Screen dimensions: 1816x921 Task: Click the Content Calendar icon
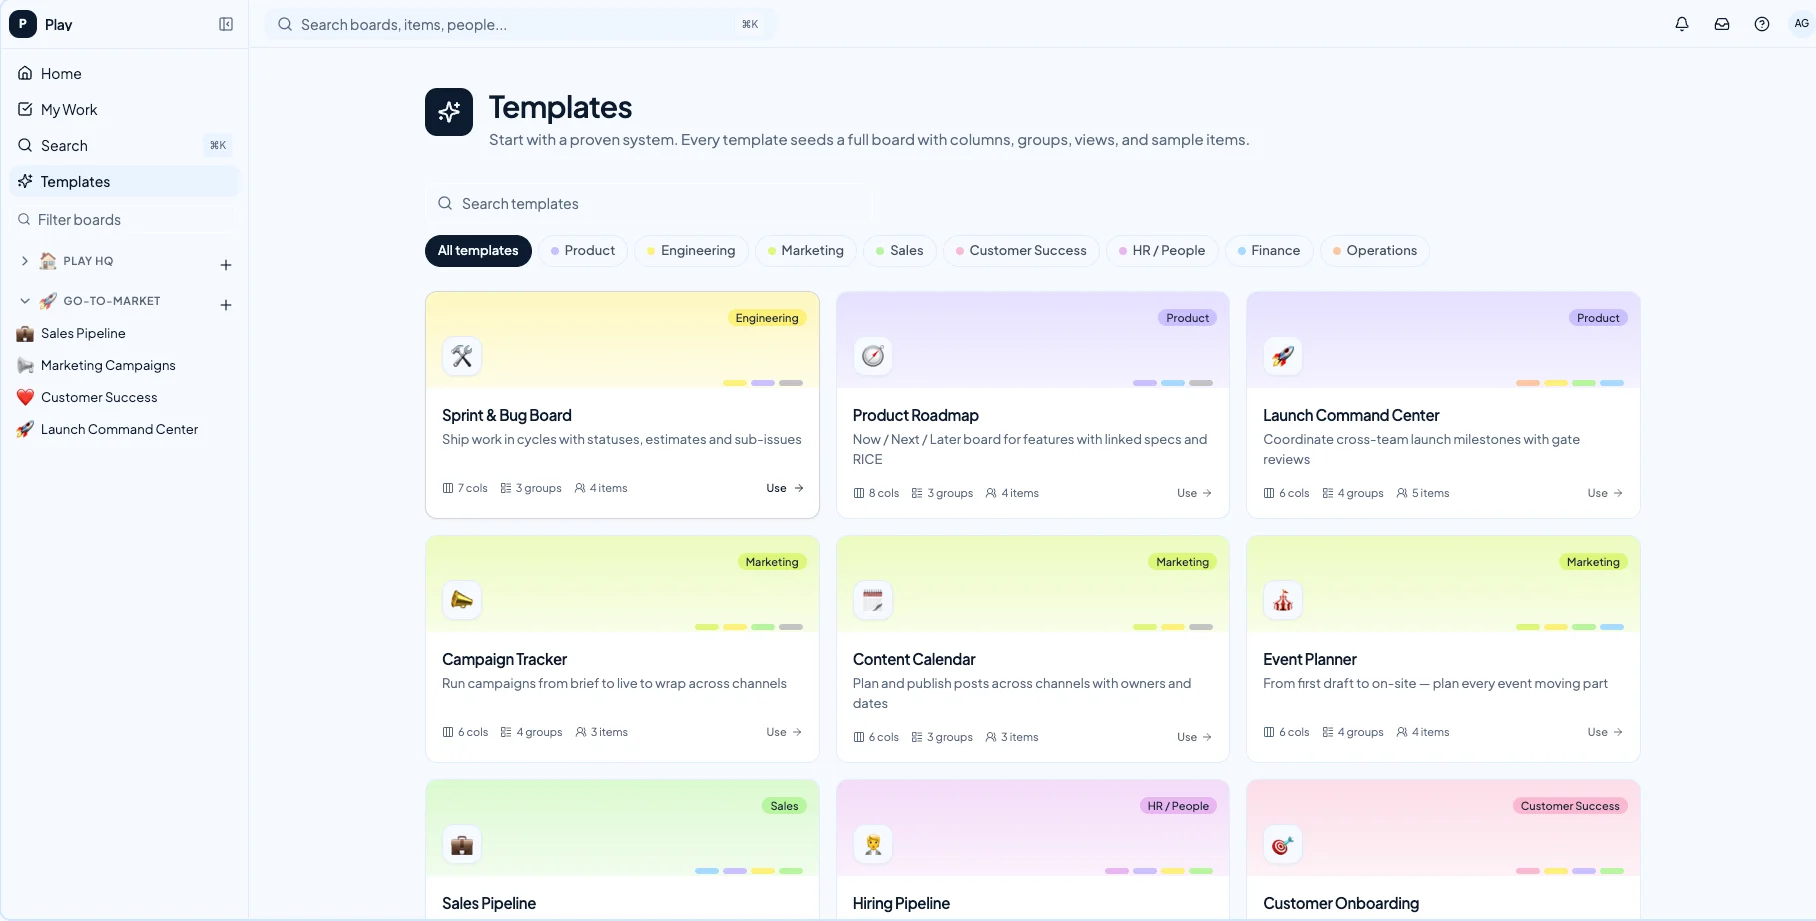coord(873,600)
